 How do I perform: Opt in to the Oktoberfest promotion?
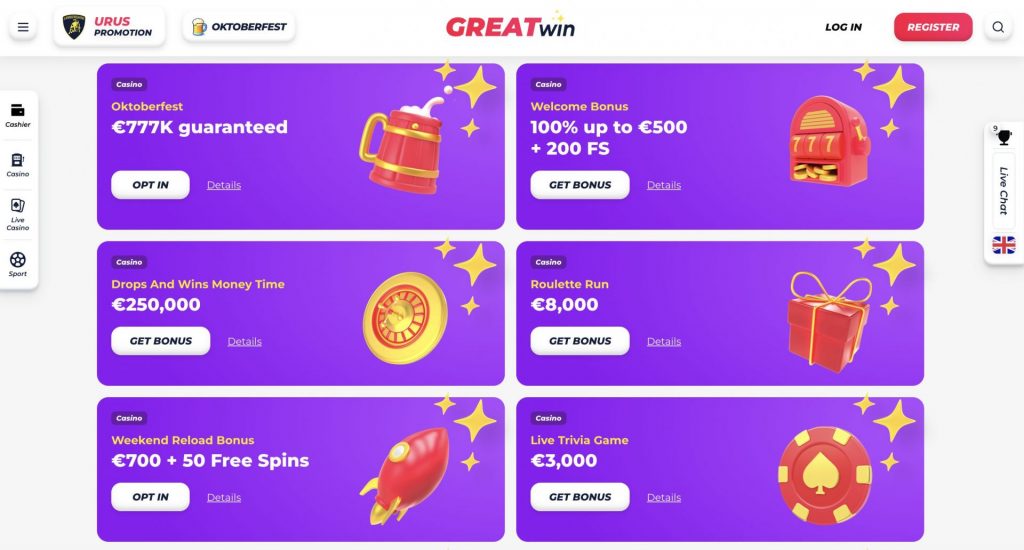150,185
